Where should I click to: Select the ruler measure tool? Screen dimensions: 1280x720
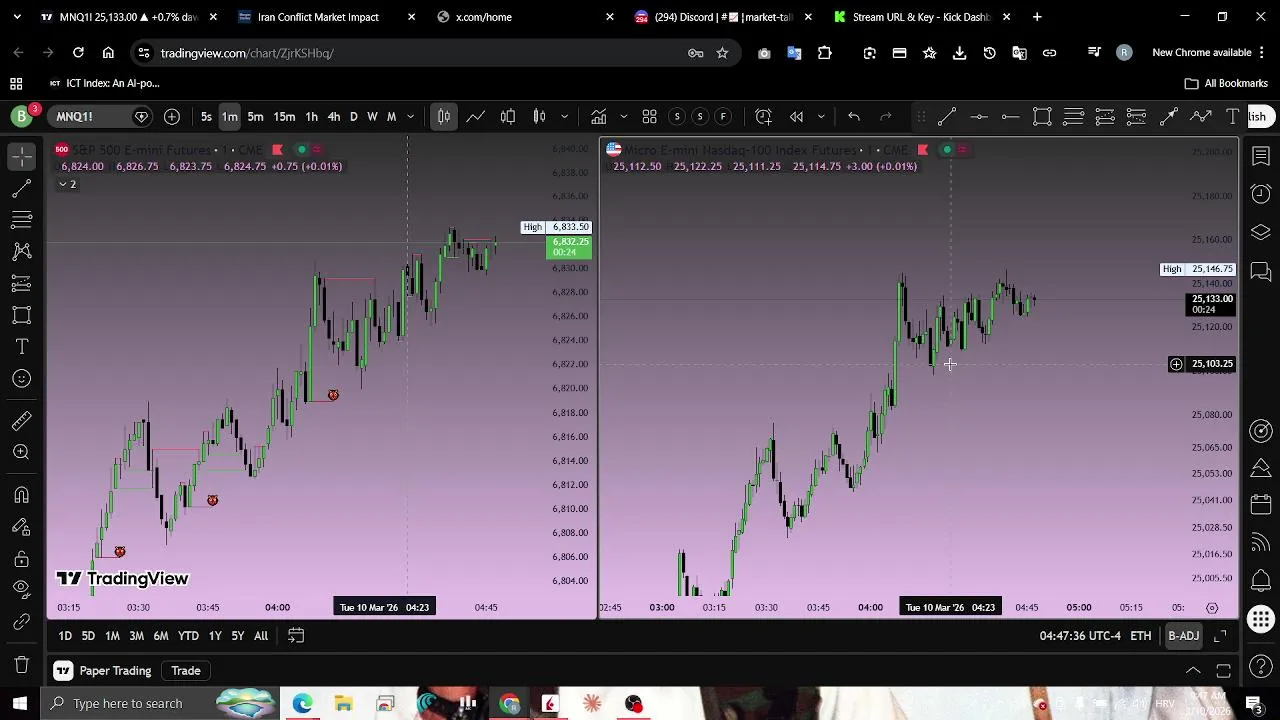click(x=21, y=421)
